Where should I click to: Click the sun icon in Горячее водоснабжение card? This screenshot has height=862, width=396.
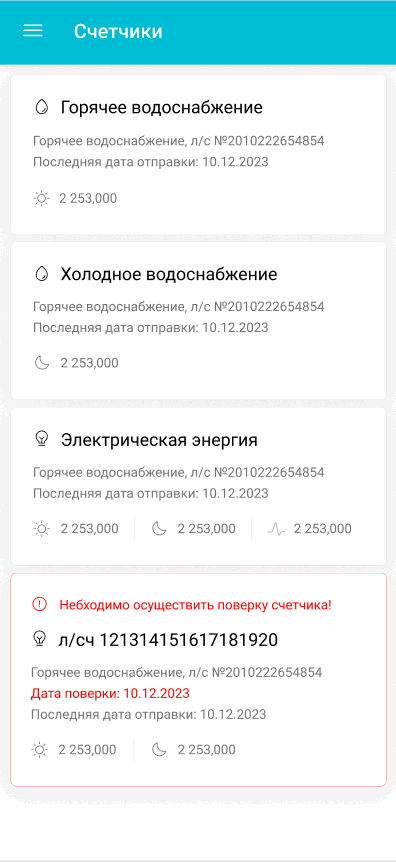coord(41,198)
